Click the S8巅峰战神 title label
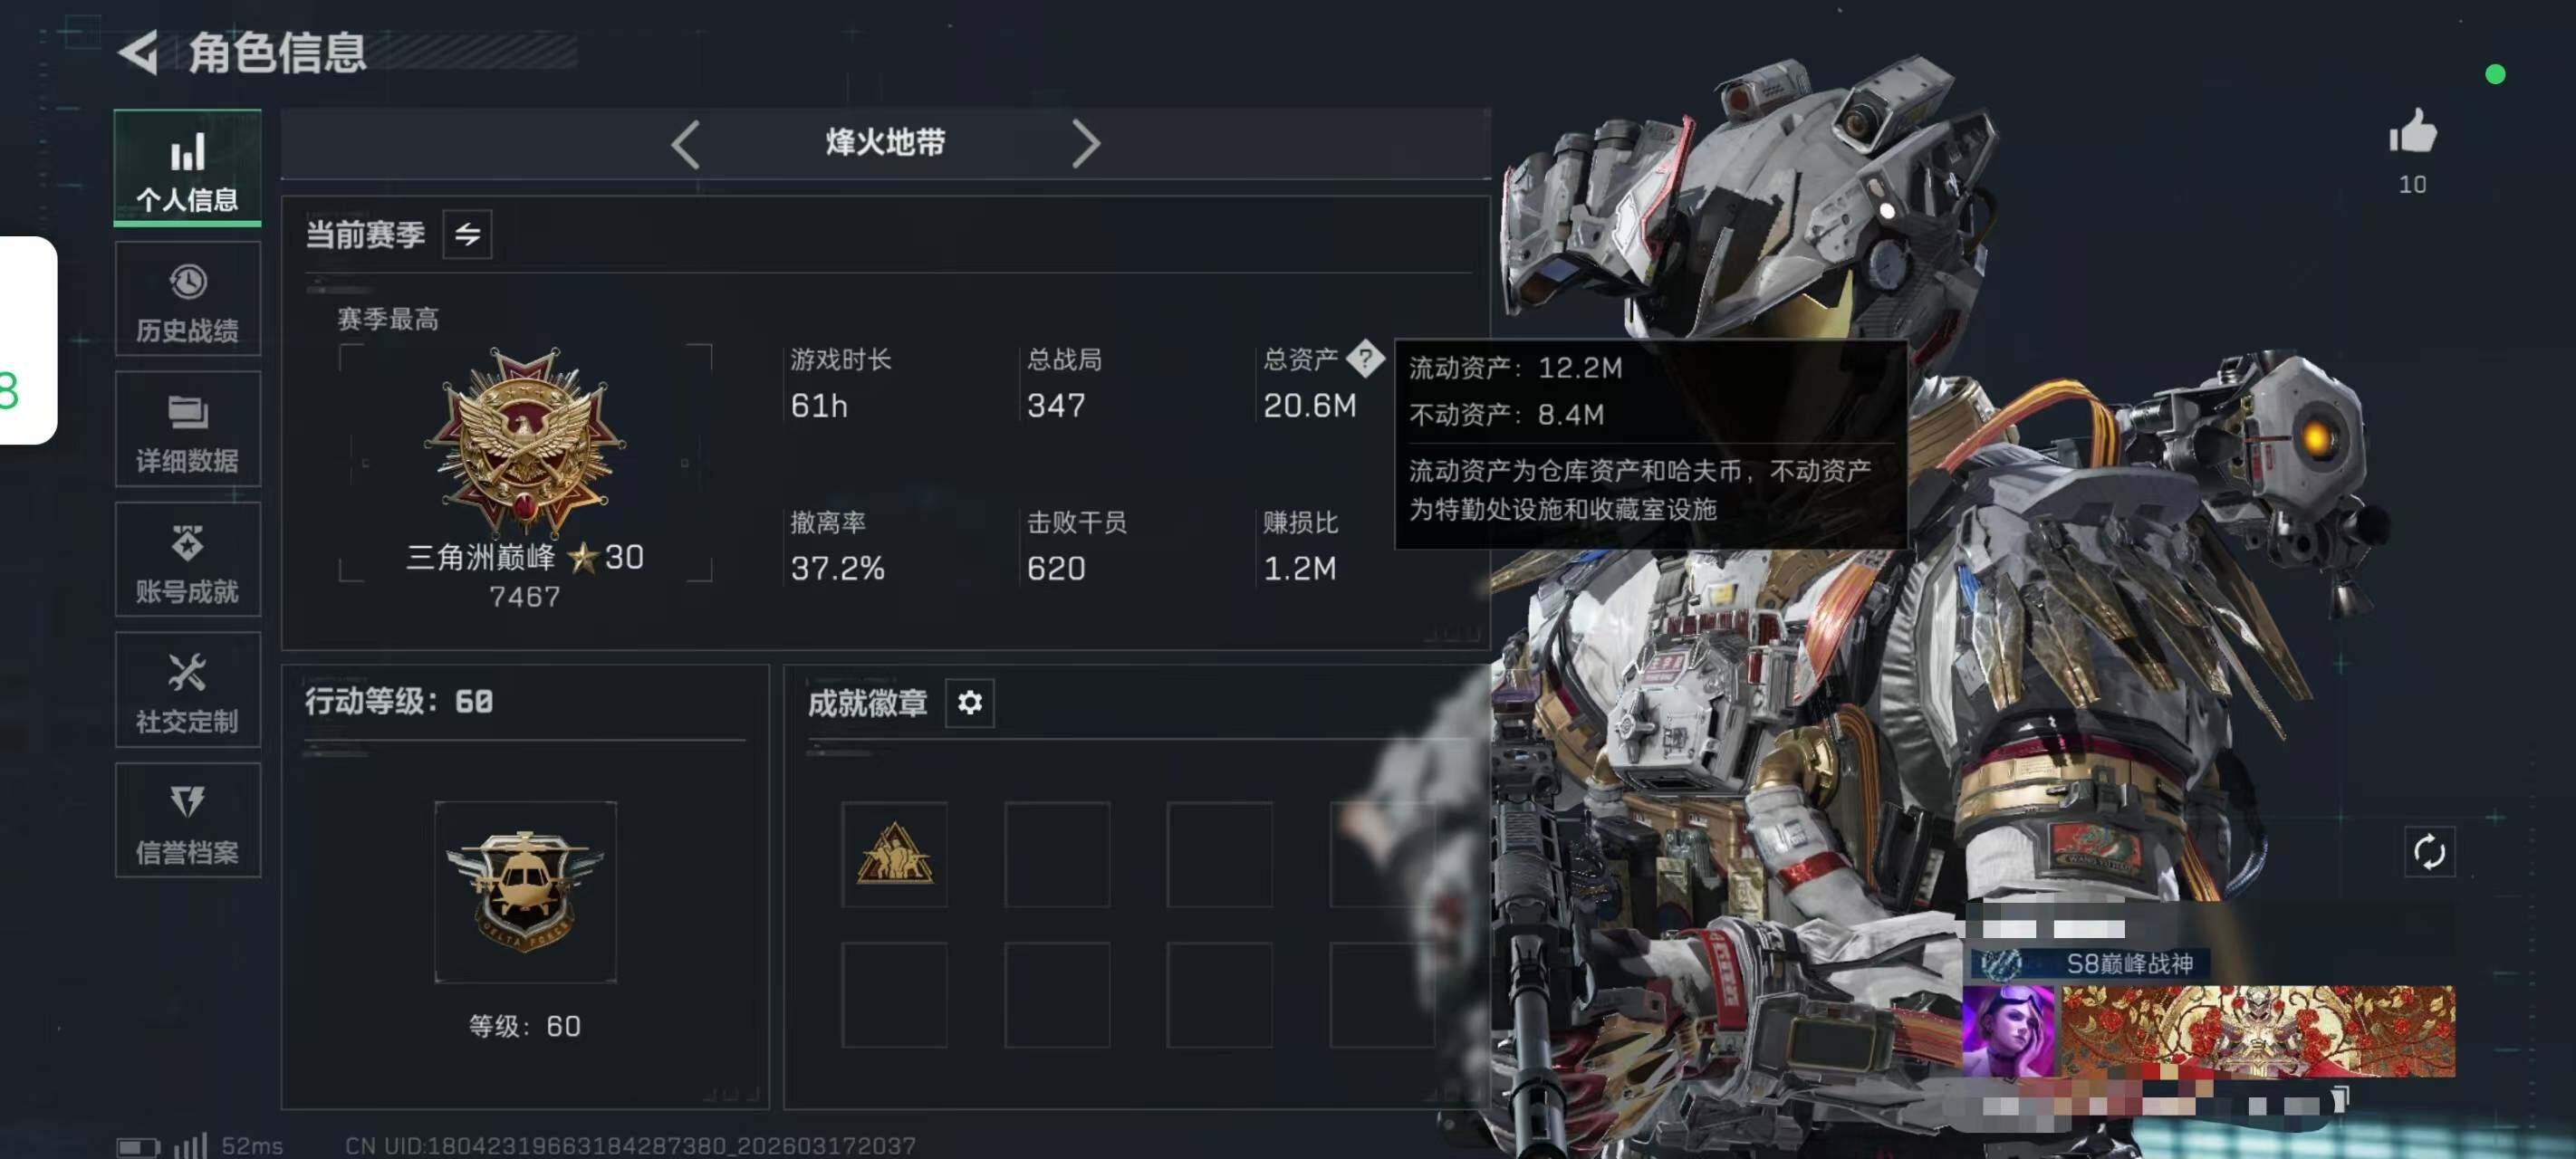This screenshot has width=2576, height=1159. pyautogui.click(x=2129, y=963)
